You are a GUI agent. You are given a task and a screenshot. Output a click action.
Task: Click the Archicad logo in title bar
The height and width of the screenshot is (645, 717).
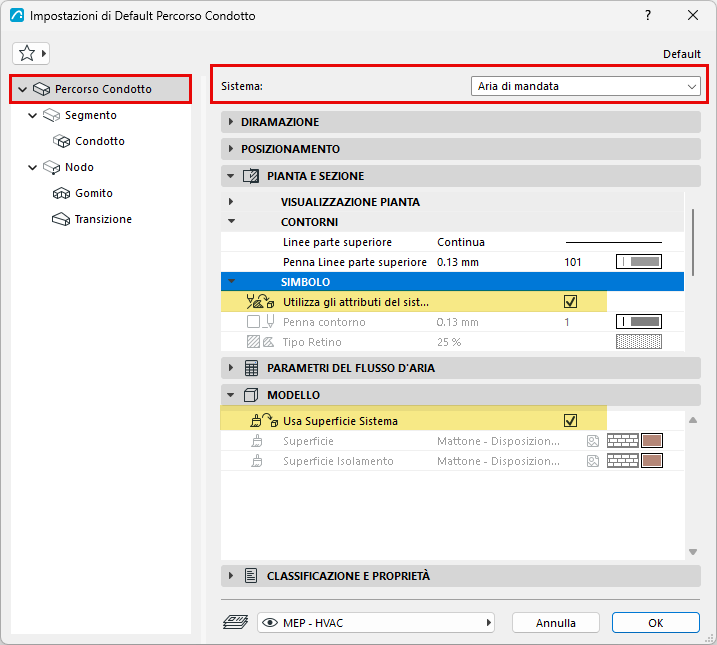[x=17, y=16]
